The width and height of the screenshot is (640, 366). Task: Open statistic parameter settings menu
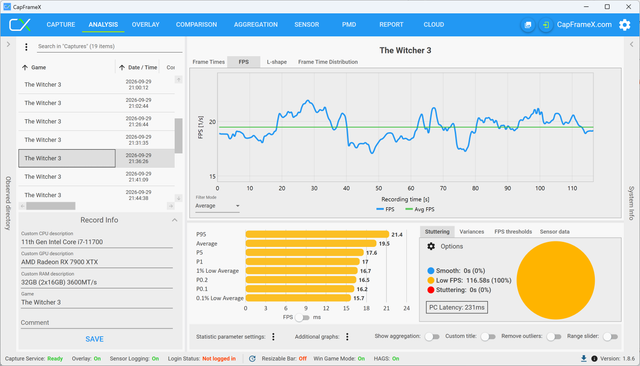click(x=273, y=337)
